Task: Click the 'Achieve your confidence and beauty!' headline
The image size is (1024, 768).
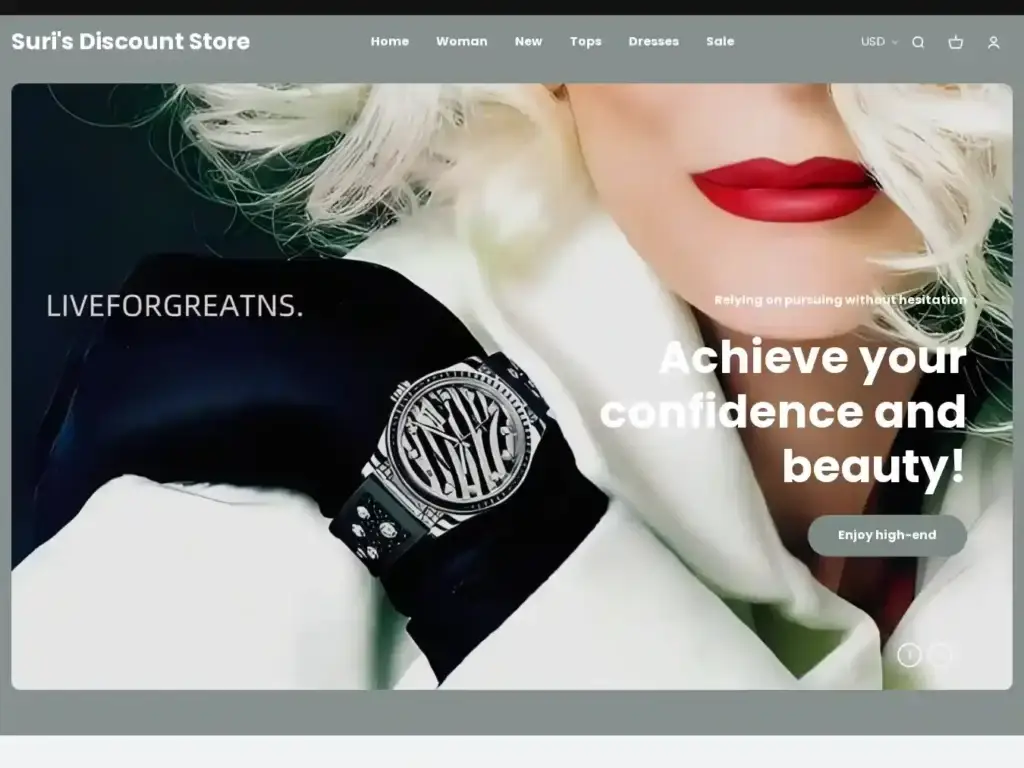Action: [784, 412]
